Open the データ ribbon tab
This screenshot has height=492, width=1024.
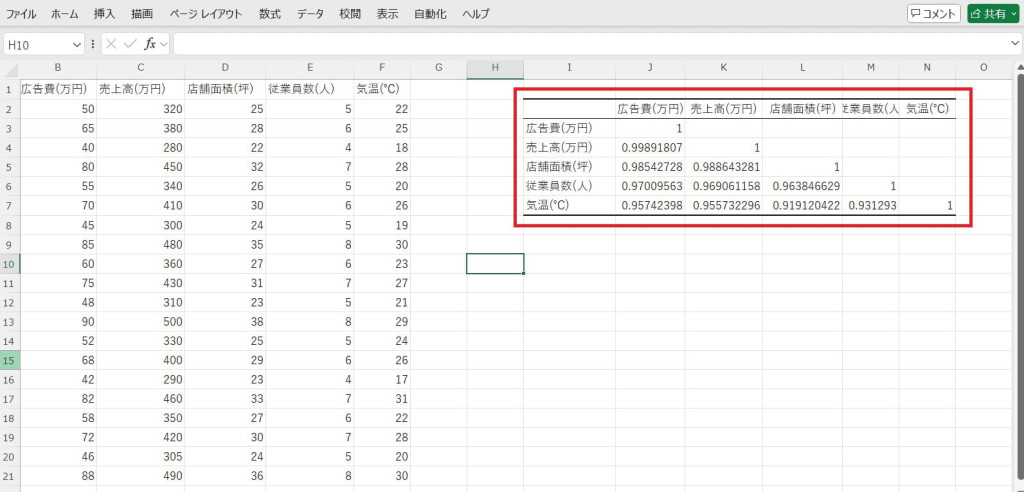click(x=310, y=14)
